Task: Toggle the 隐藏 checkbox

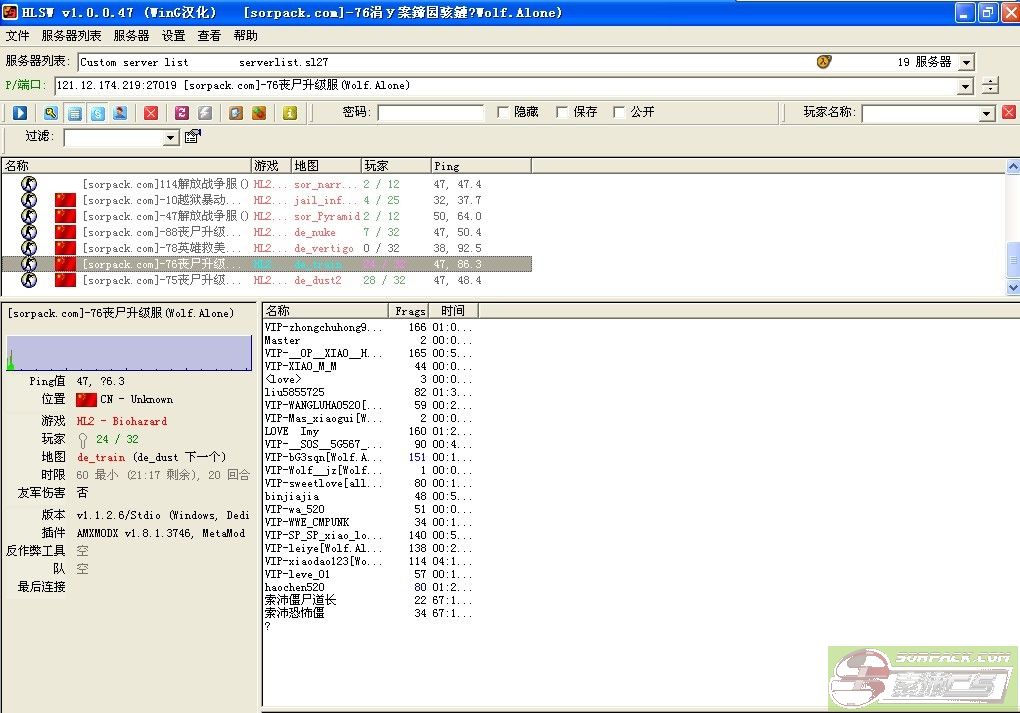Action: (x=503, y=112)
